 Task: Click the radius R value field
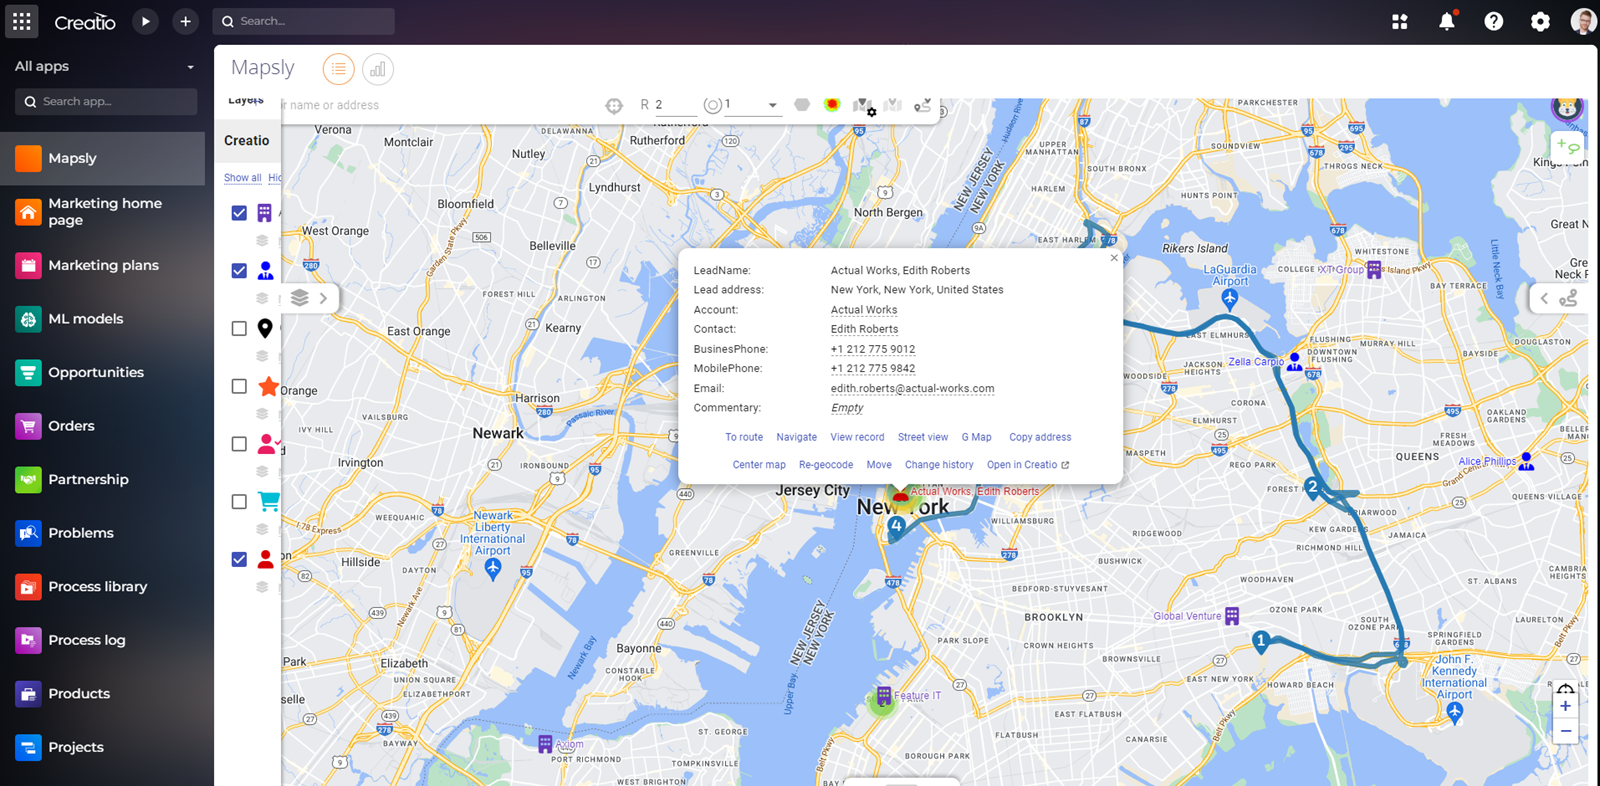(674, 105)
